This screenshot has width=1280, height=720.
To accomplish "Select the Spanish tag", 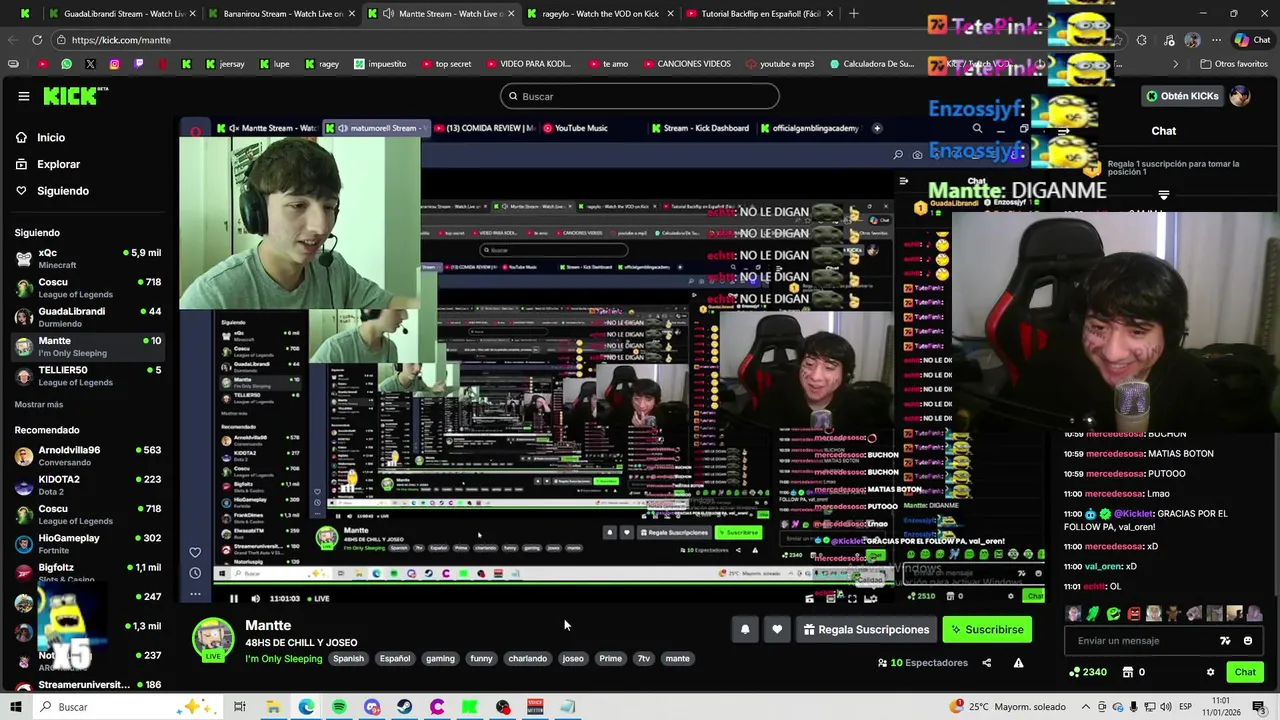I will (348, 658).
